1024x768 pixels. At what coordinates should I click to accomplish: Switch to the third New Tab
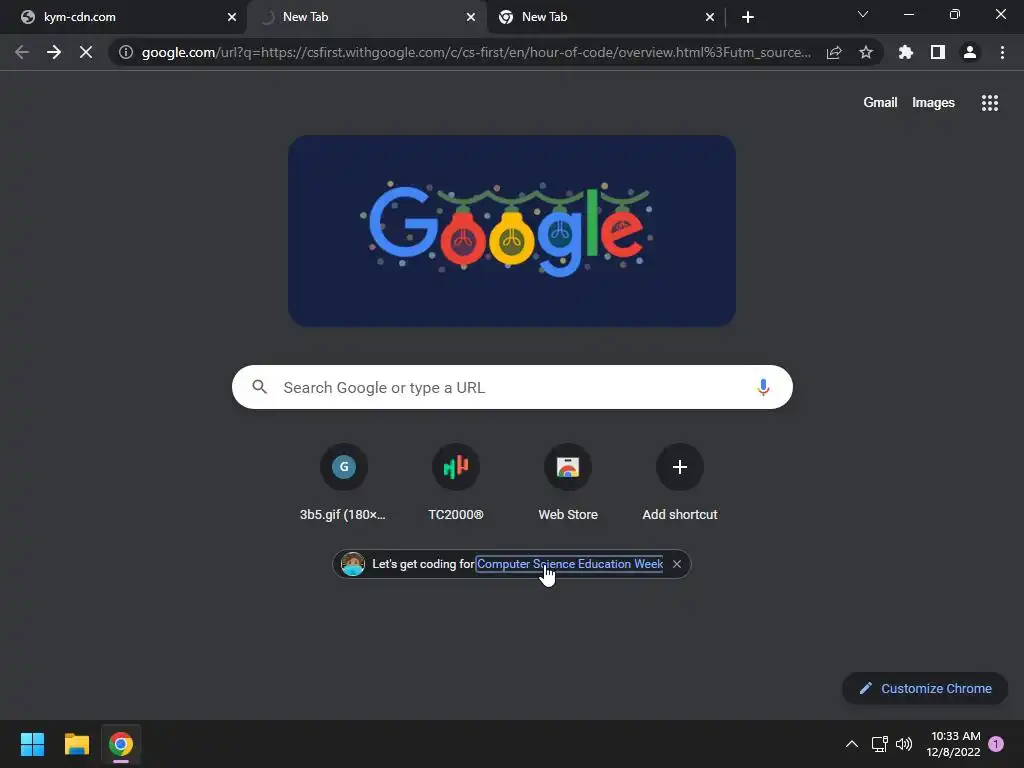click(604, 17)
